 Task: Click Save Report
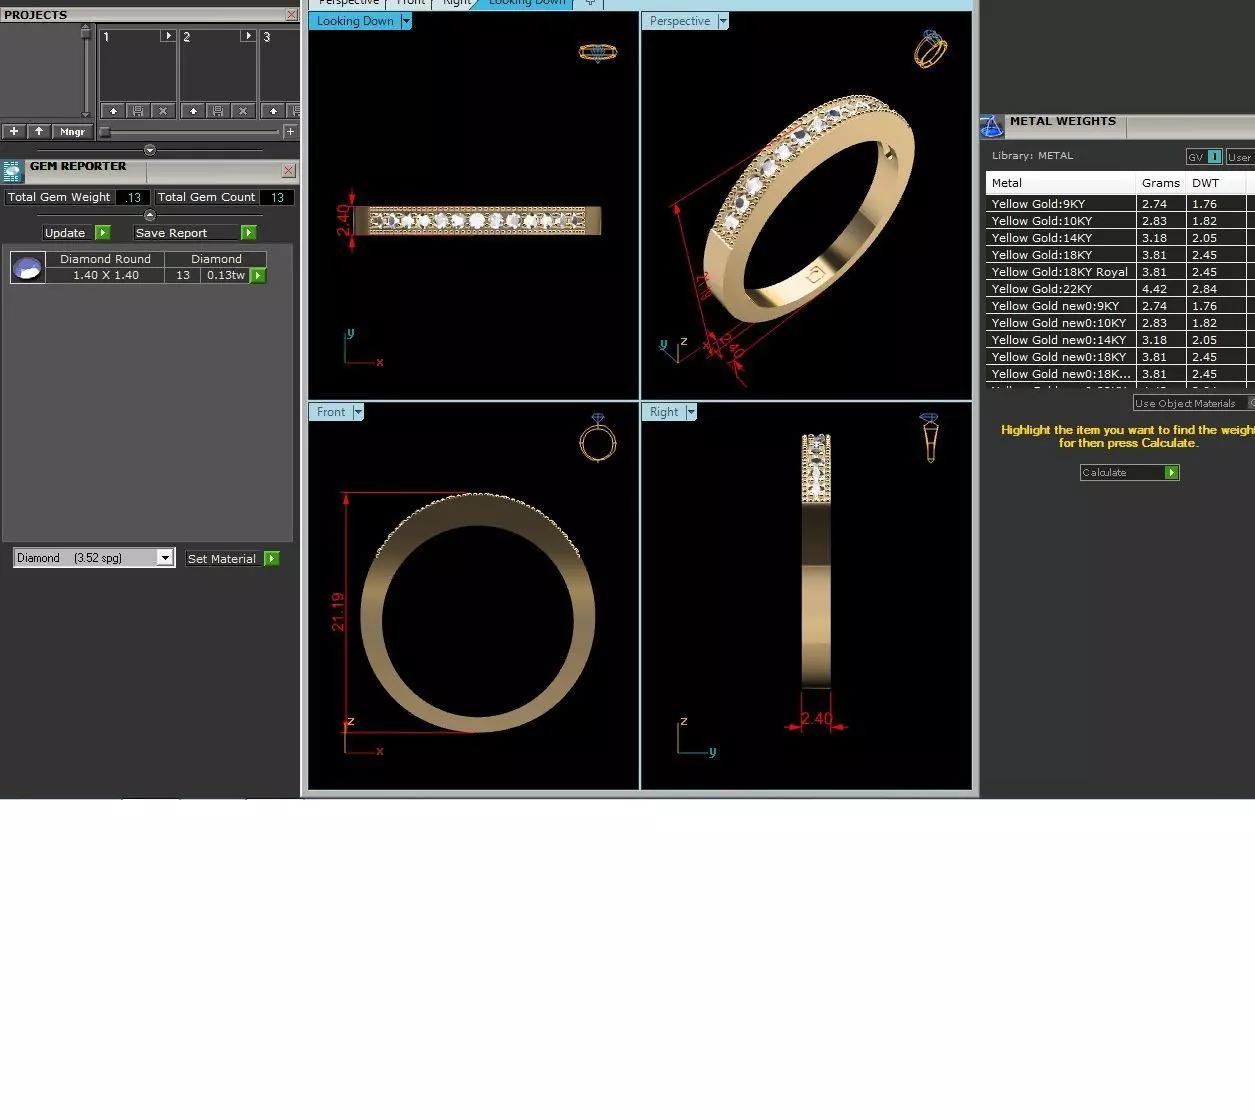click(x=195, y=233)
